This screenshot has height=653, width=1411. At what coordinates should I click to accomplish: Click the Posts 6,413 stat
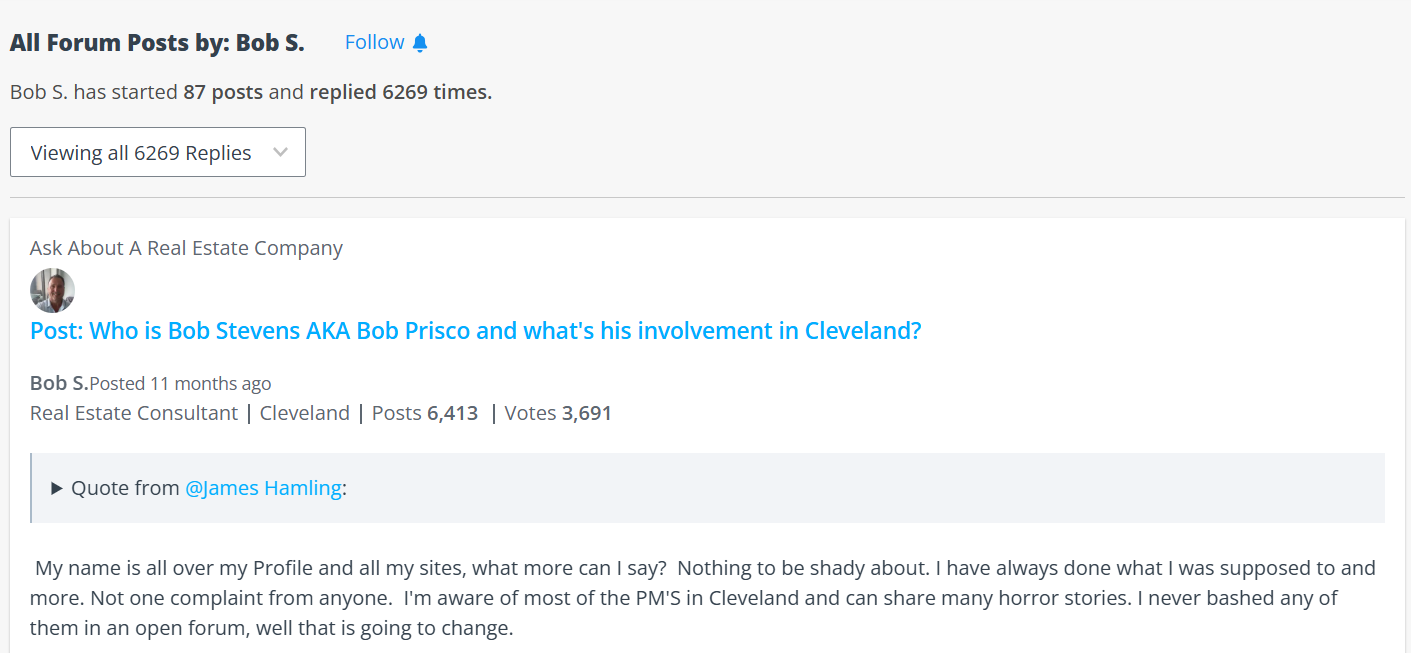[425, 413]
